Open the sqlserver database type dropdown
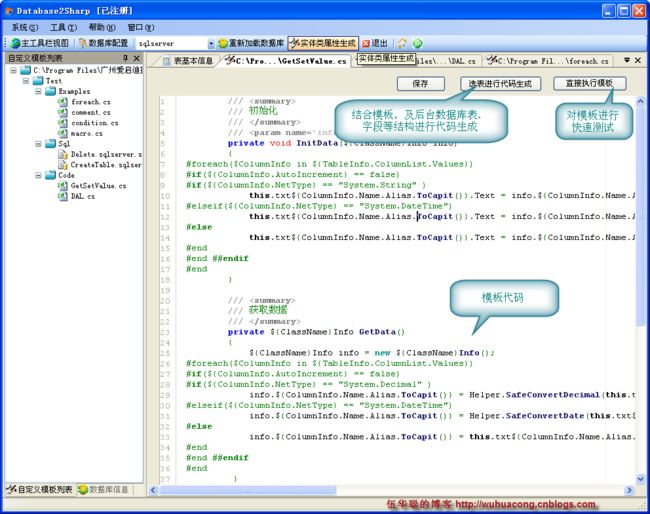Screen dimensions: 650x514 click(x=211, y=44)
